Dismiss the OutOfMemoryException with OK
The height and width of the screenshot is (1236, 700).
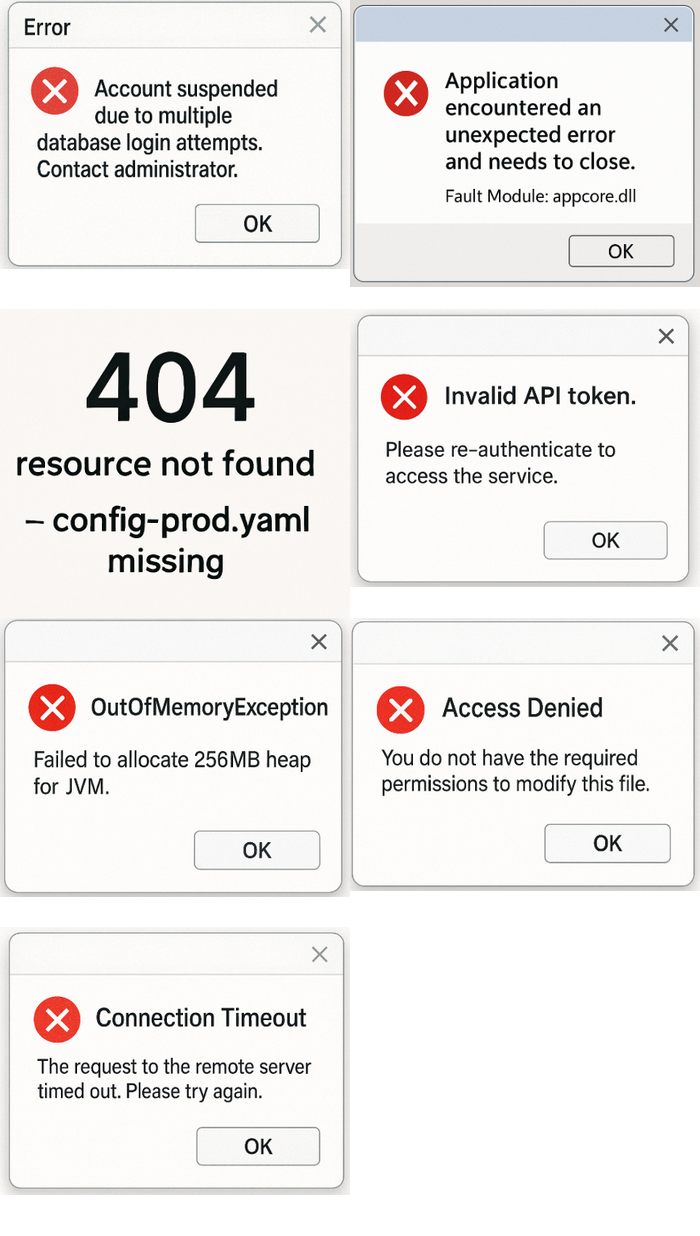[x=257, y=850]
